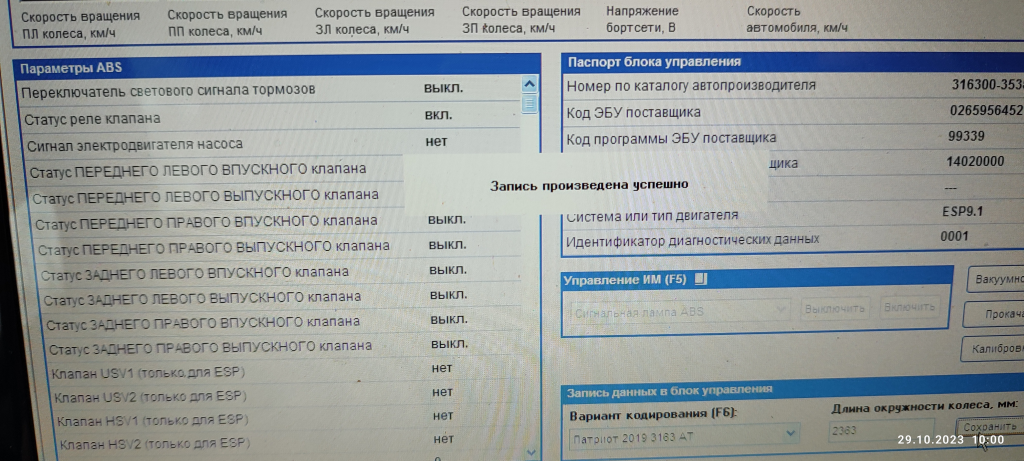The height and width of the screenshot is (461, 1024).
Task: Click the scroll down arrow in Параметры ABS
Action: pos(529,455)
